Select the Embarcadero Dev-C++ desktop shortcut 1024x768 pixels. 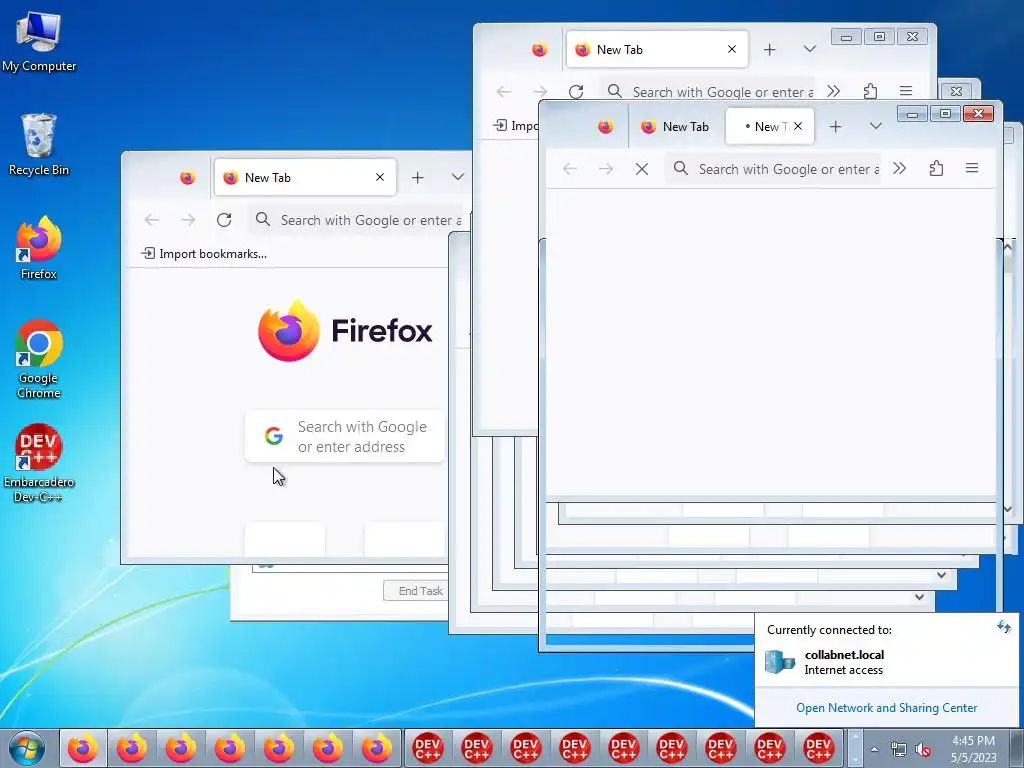tap(39, 463)
